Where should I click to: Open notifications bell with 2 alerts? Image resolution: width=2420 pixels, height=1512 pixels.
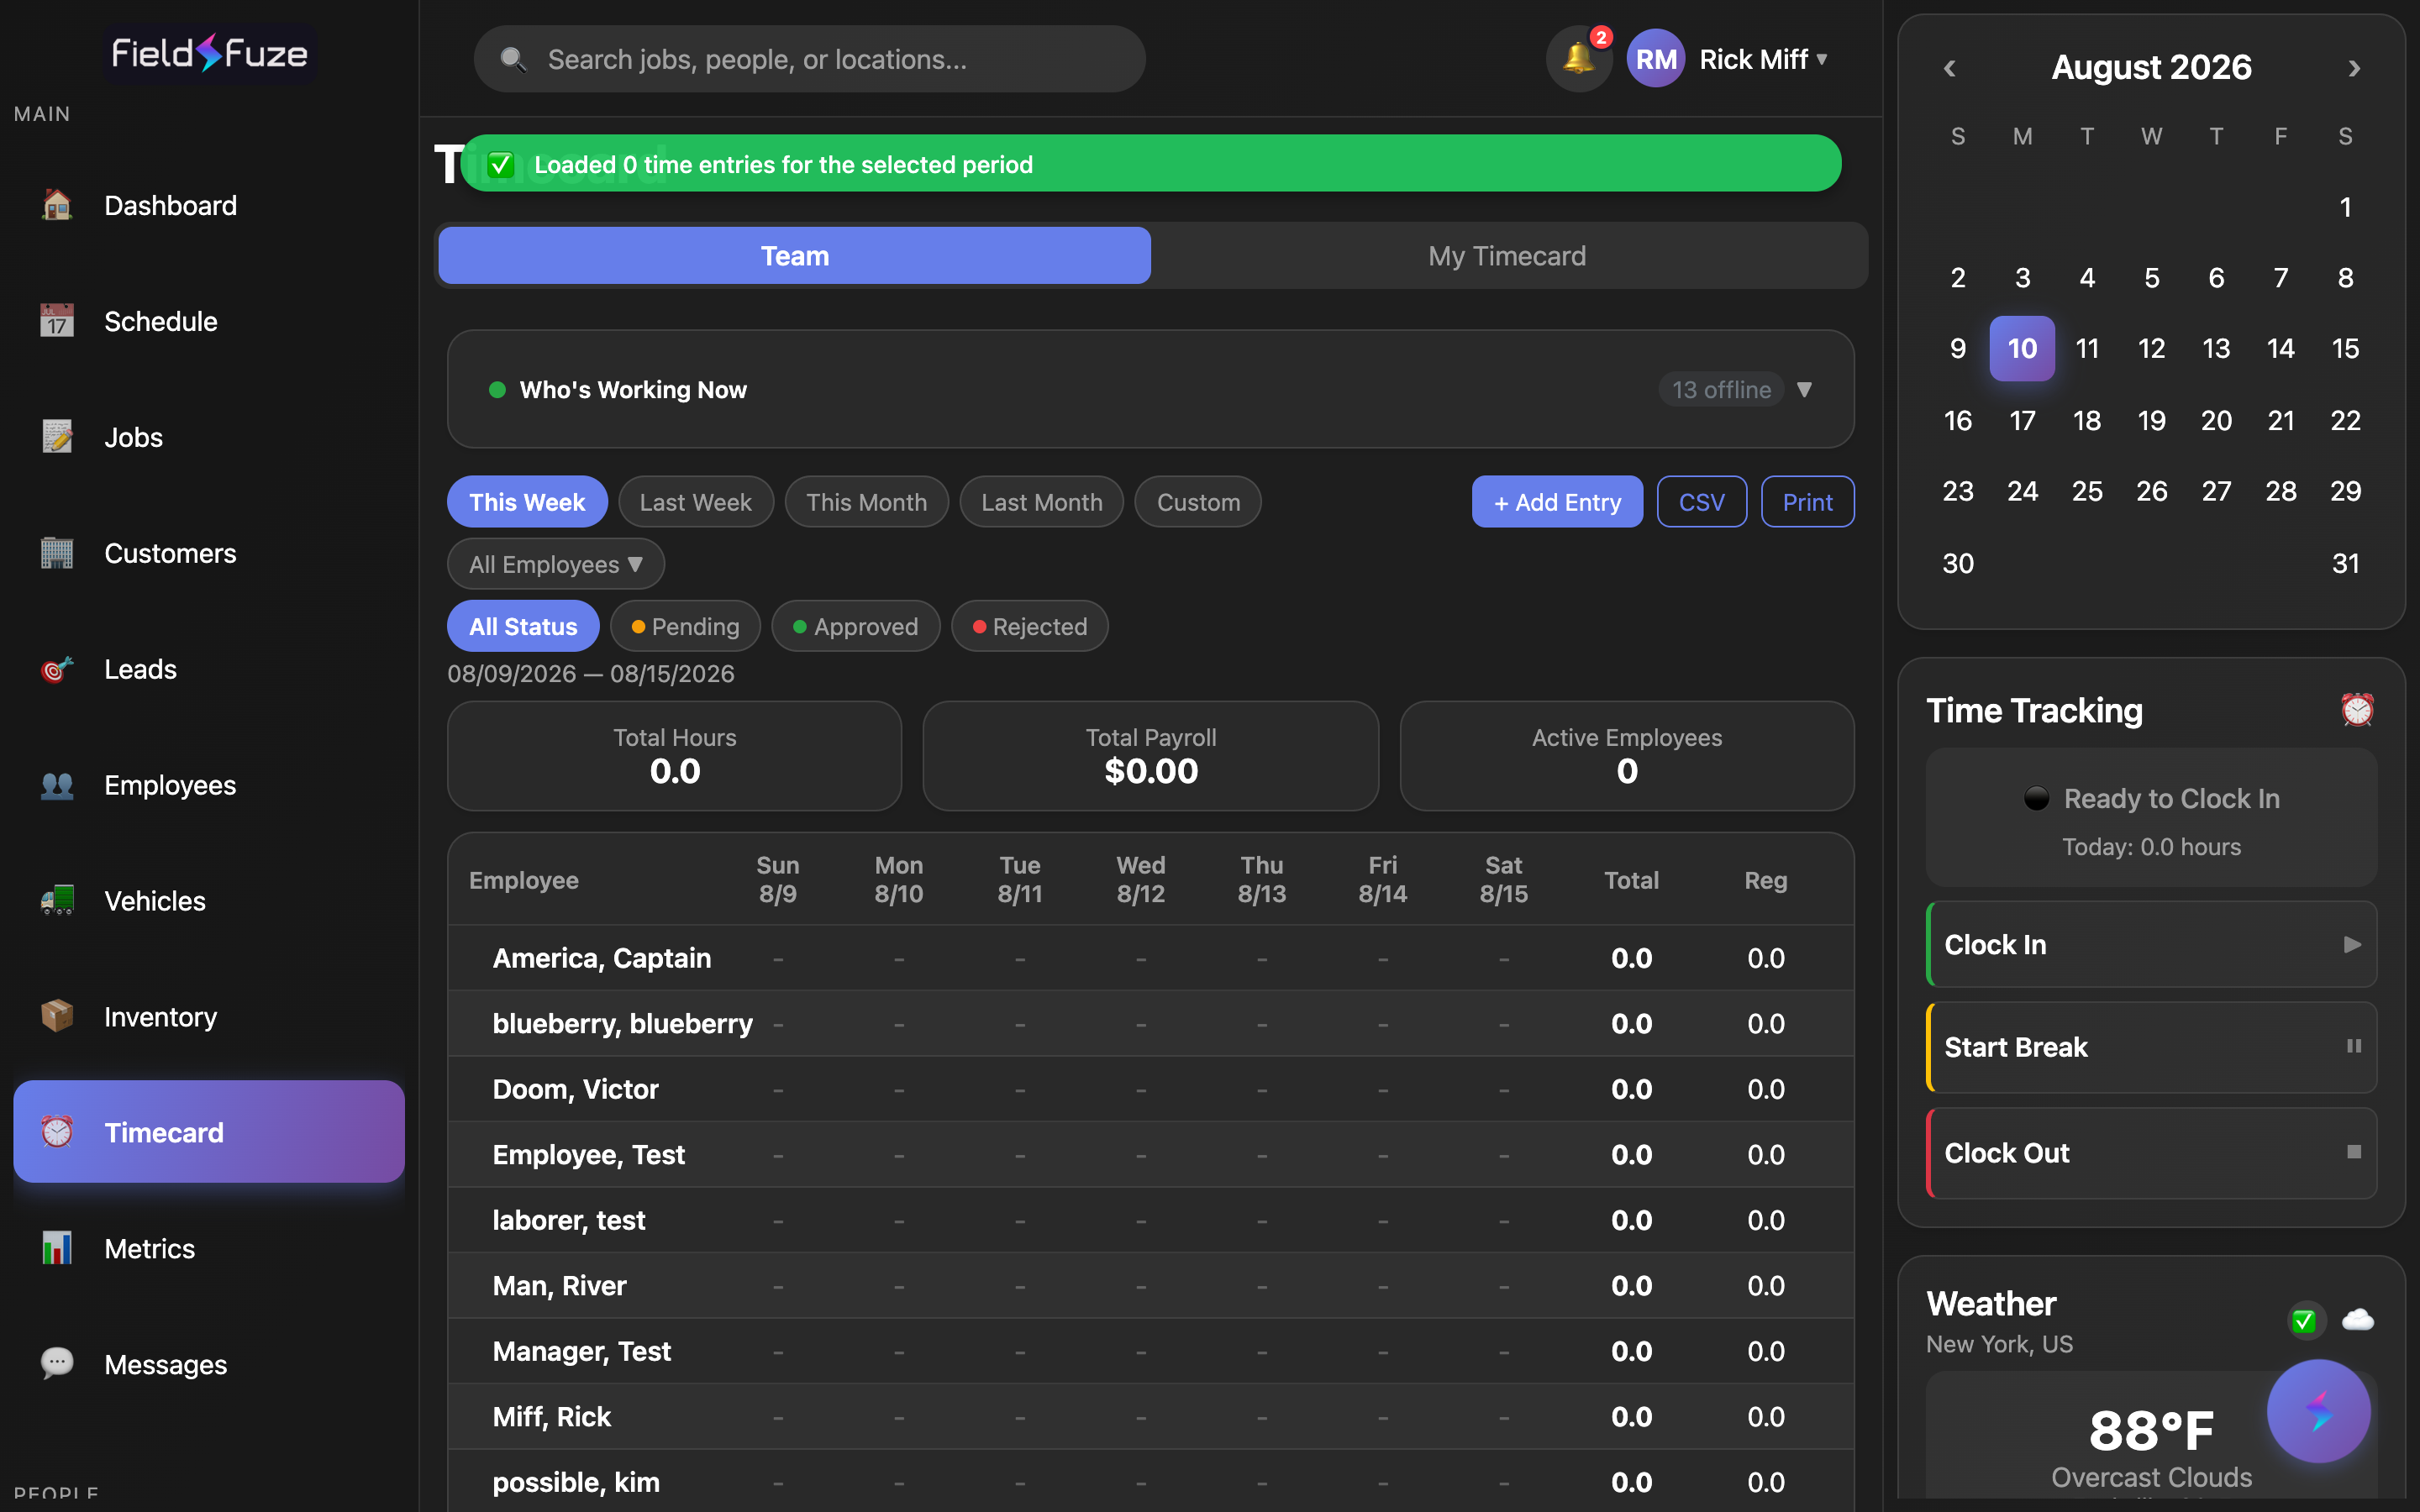[1579, 59]
